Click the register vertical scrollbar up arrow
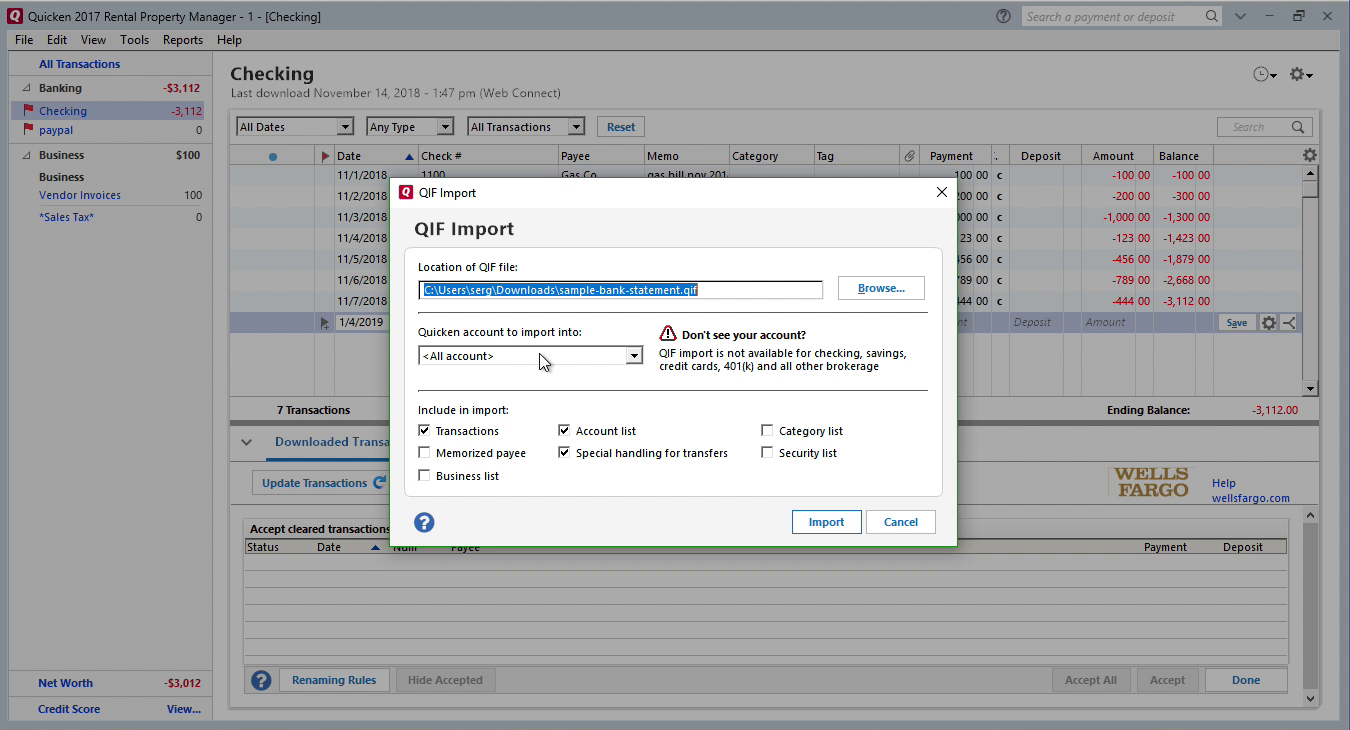The height and width of the screenshot is (730, 1350). 1310,173
